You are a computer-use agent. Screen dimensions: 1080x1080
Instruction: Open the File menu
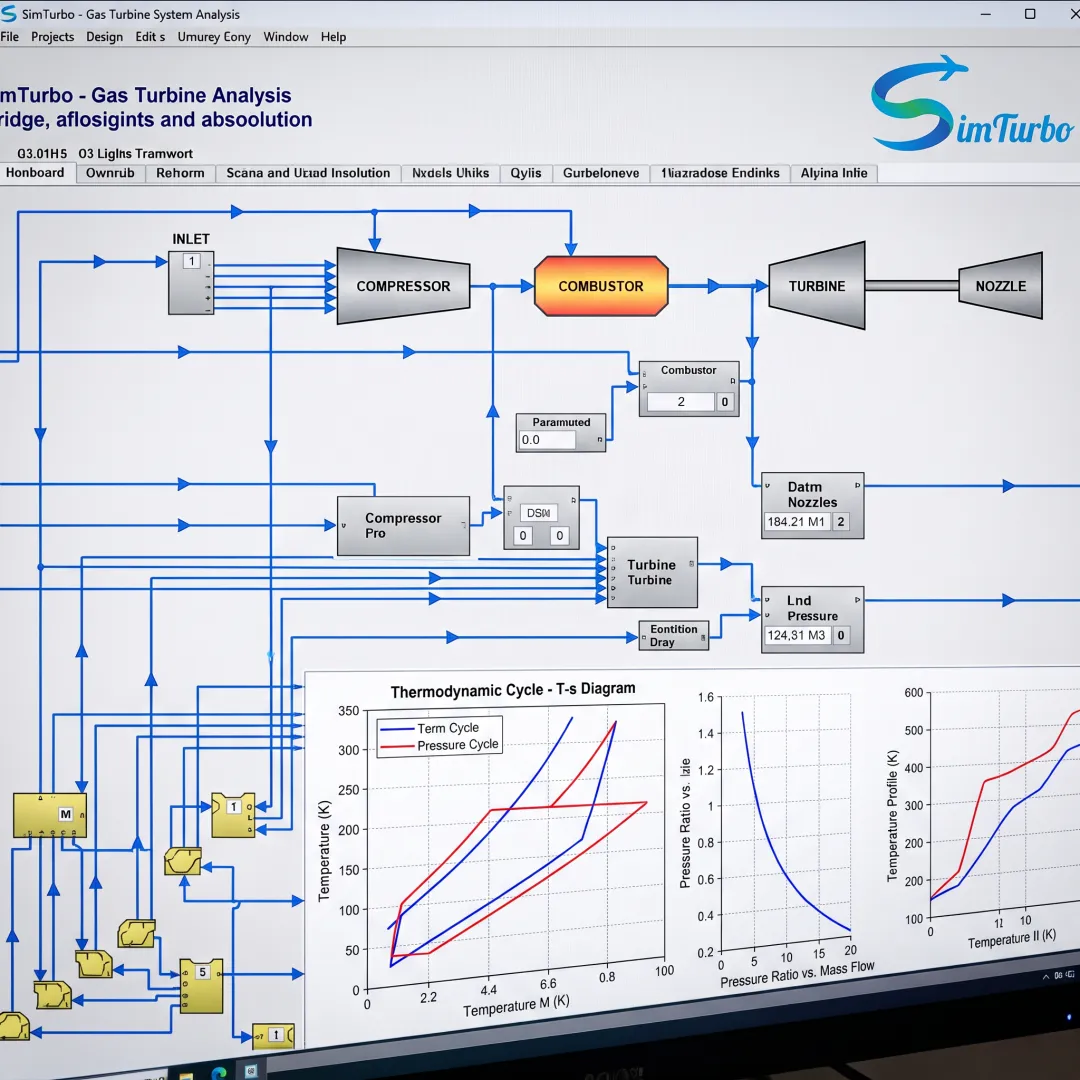tap(10, 37)
